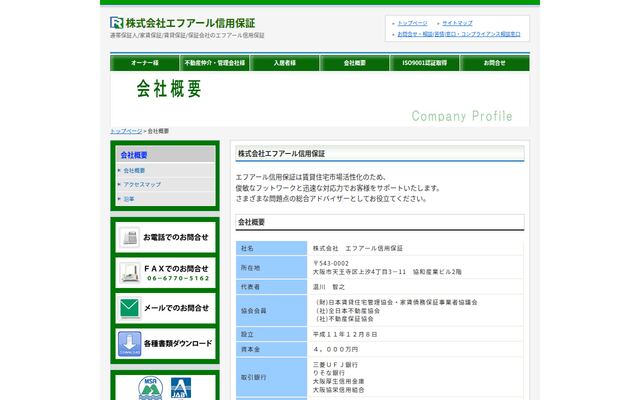The image size is (640, 400).
Task: Open the 会社概要 sidebar submenu item
Action: (x=134, y=171)
